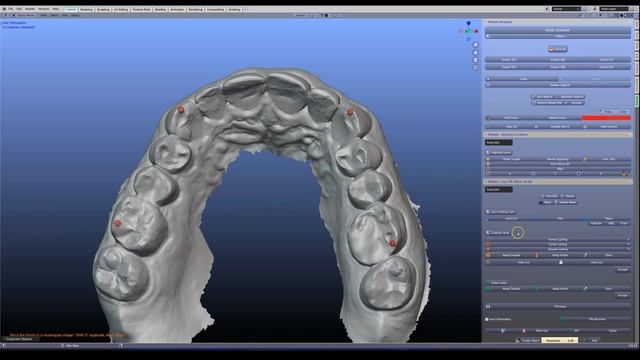The width and height of the screenshot is (640, 360).
Task: Toggle the camera view icon
Action: point(476,60)
